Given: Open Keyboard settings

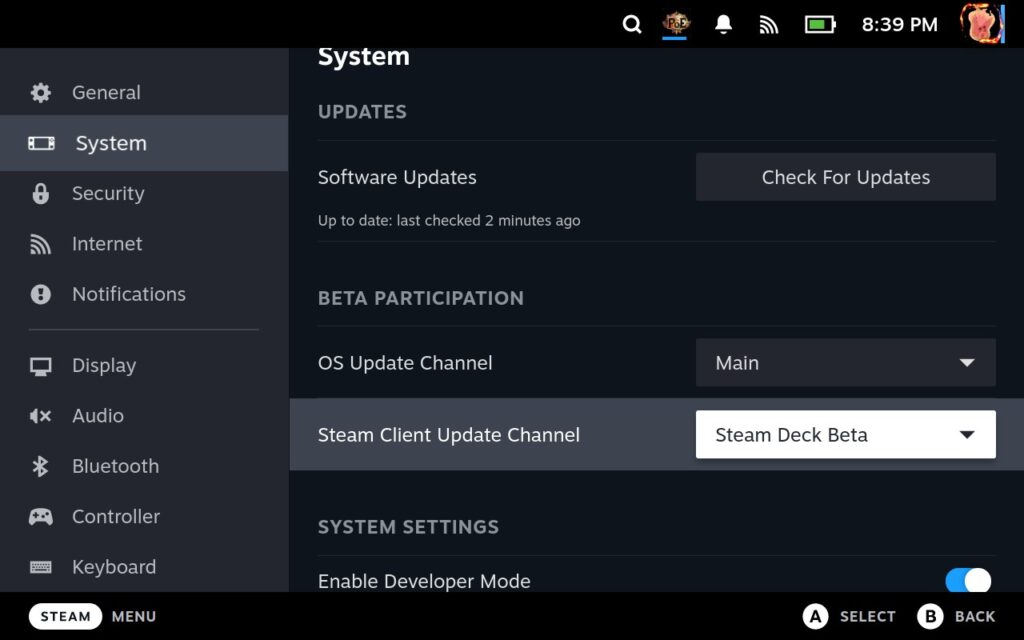Looking at the screenshot, I should pos(144,567).
